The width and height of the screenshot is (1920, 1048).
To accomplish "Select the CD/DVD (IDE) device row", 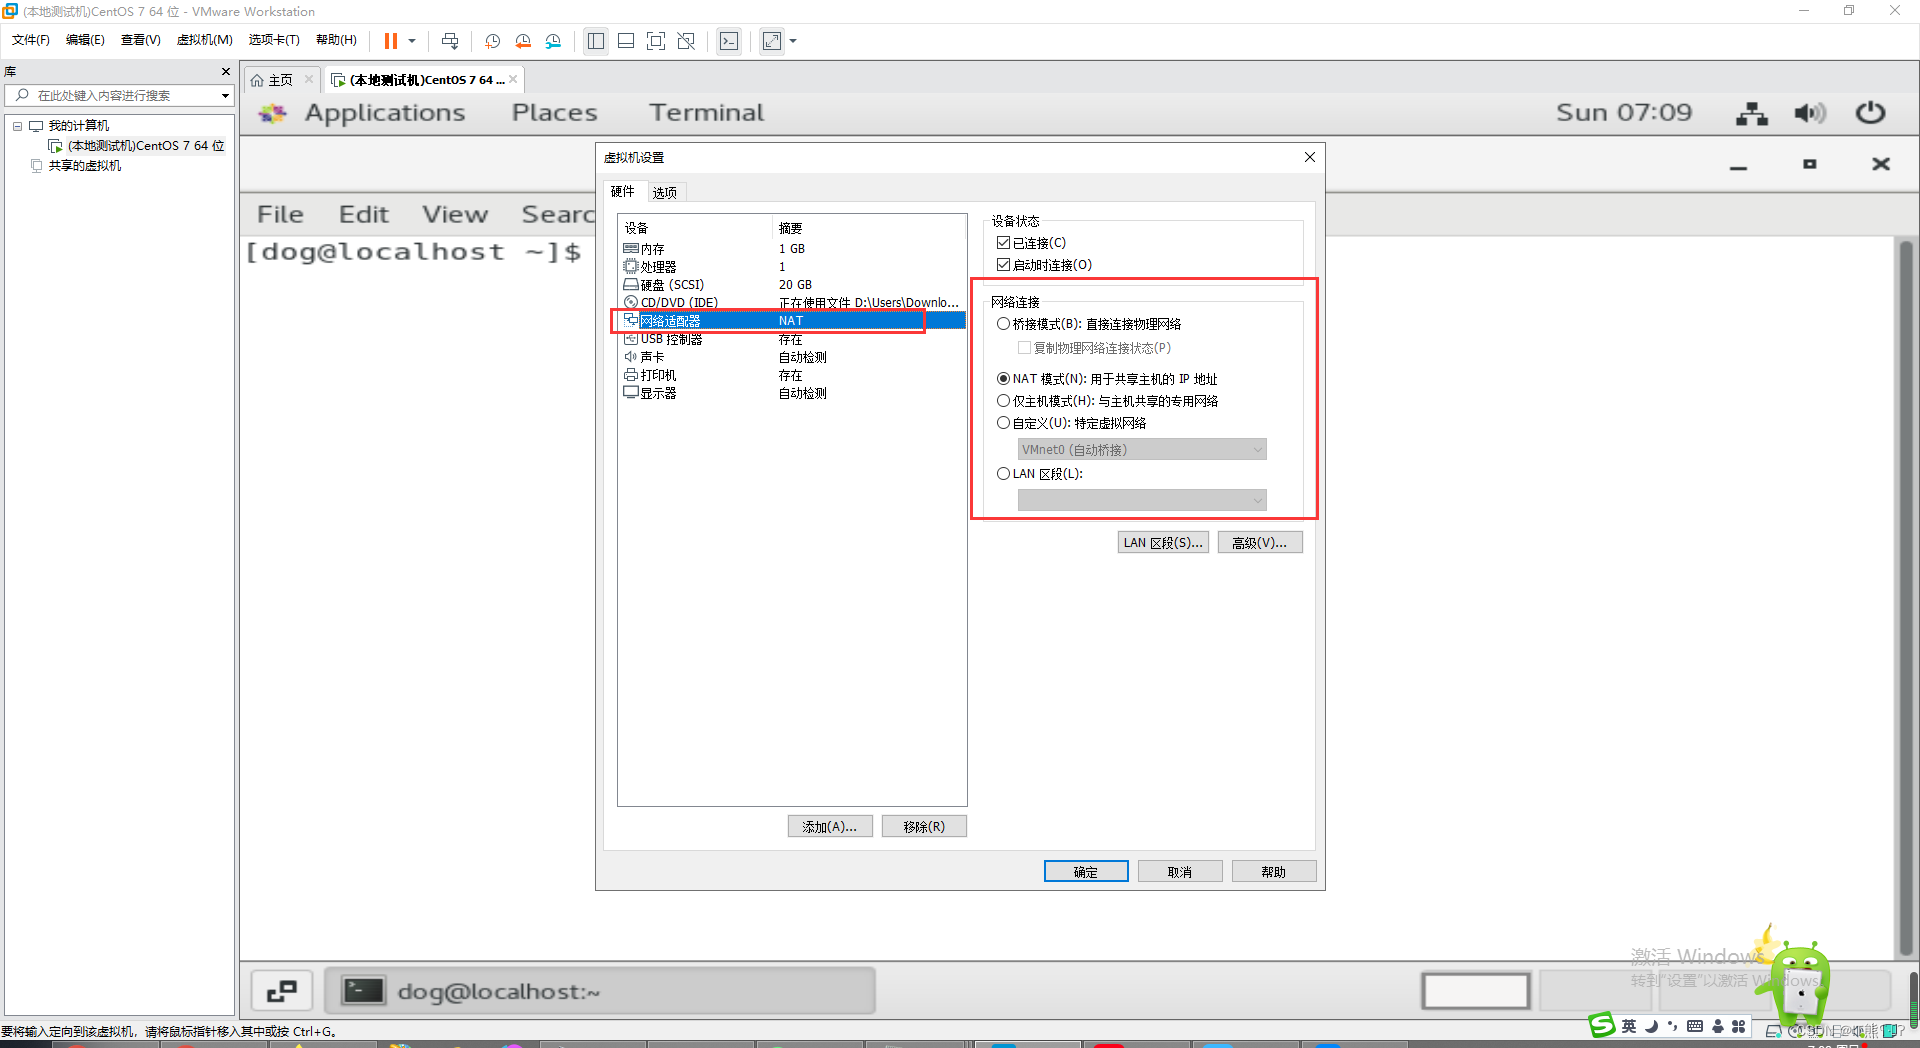I will 791,302.
